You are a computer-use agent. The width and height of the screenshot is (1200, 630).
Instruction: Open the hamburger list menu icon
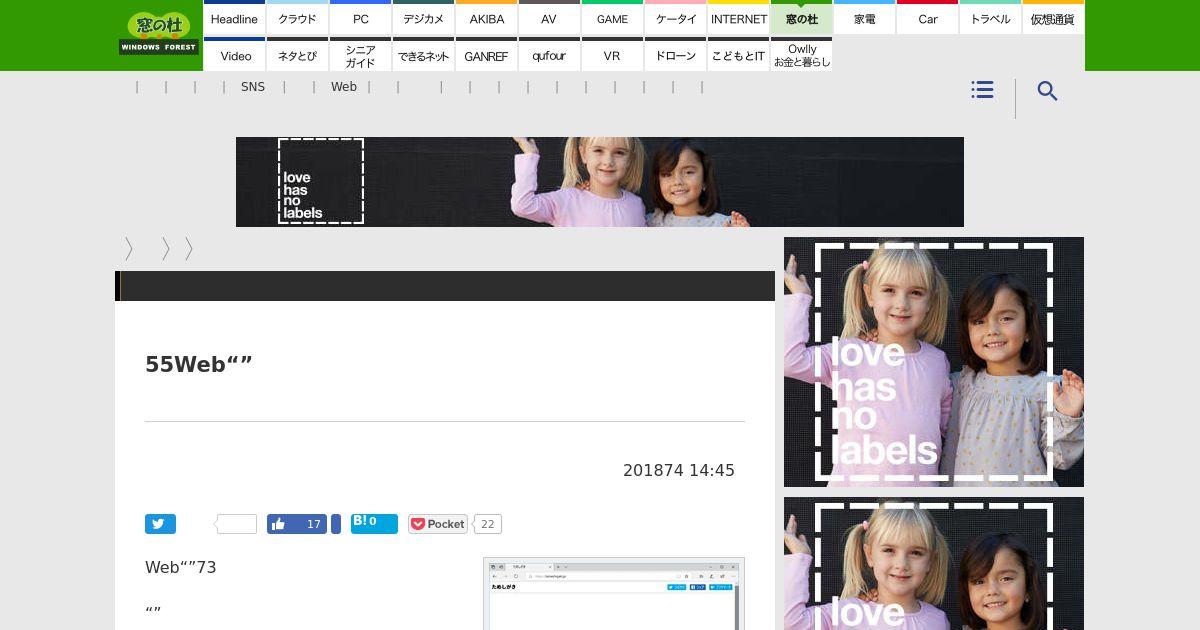(x=982, y=90)
